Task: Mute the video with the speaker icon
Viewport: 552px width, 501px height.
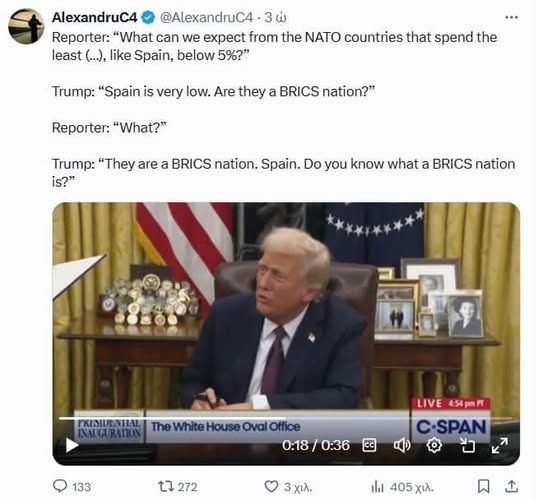Action: pyautogui.click(x=402, y=445)
